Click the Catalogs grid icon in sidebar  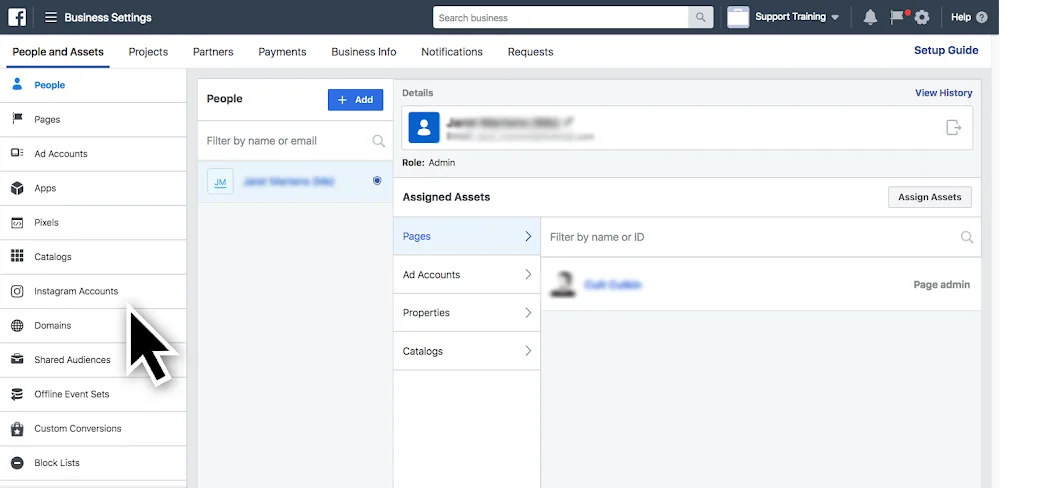click(17, 256)
